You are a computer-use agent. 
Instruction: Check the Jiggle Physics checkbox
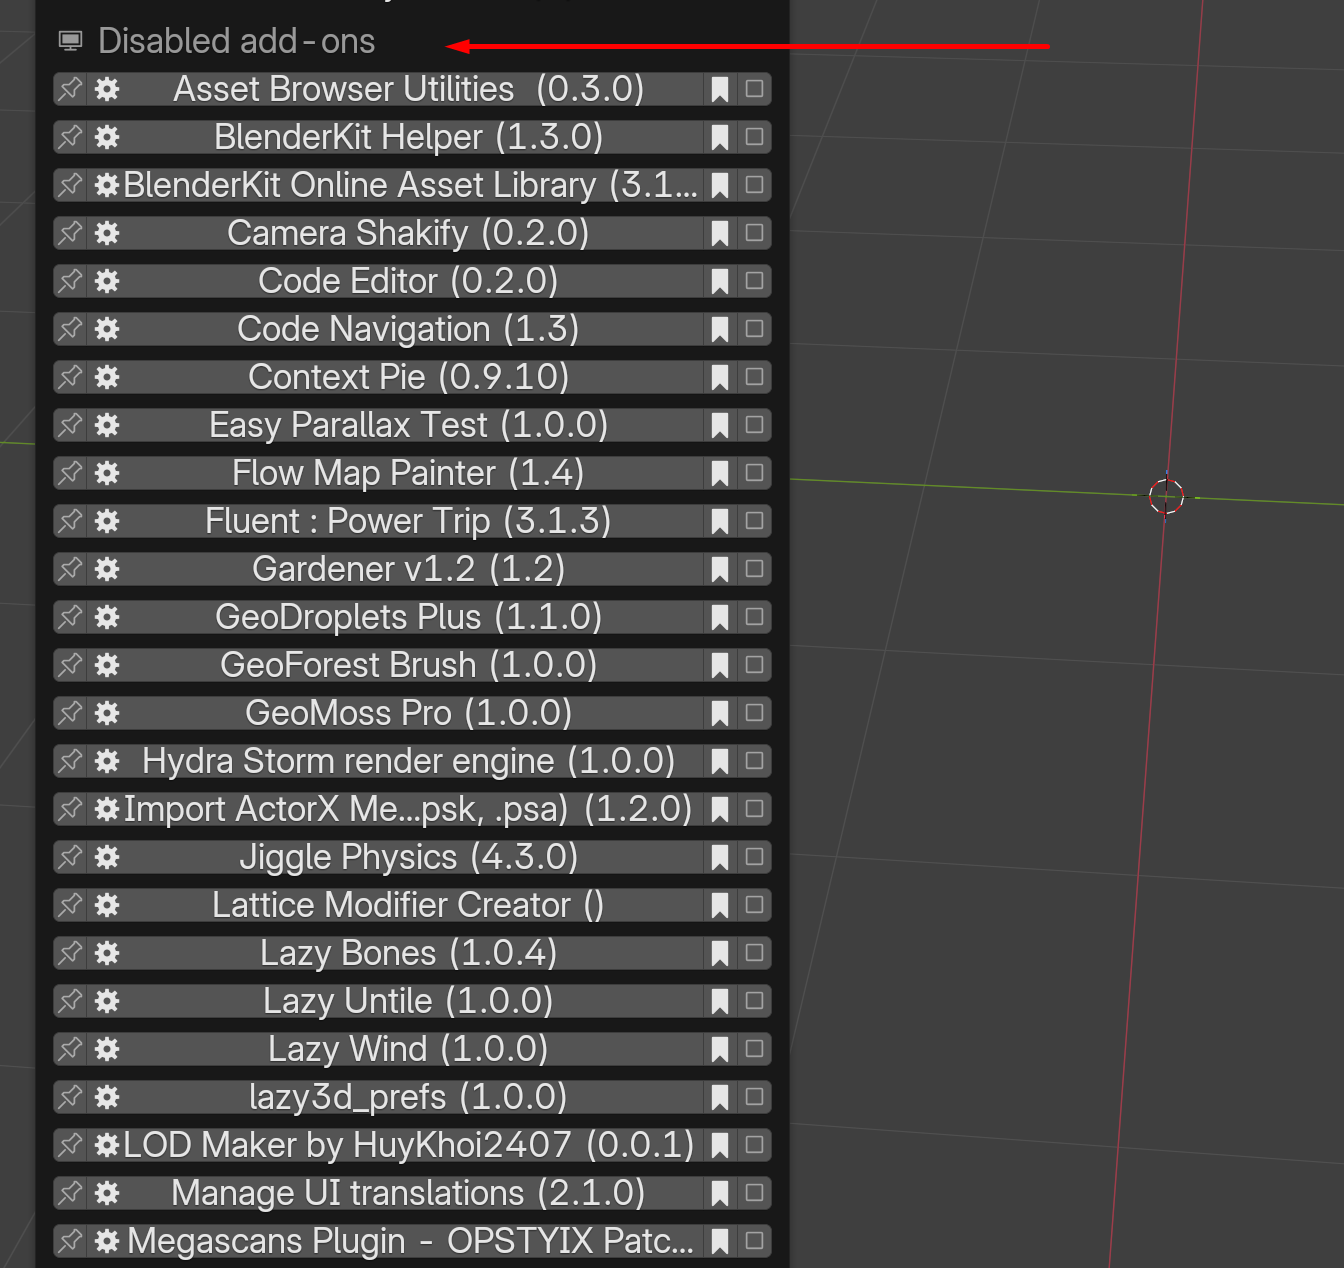coord(755,857)
